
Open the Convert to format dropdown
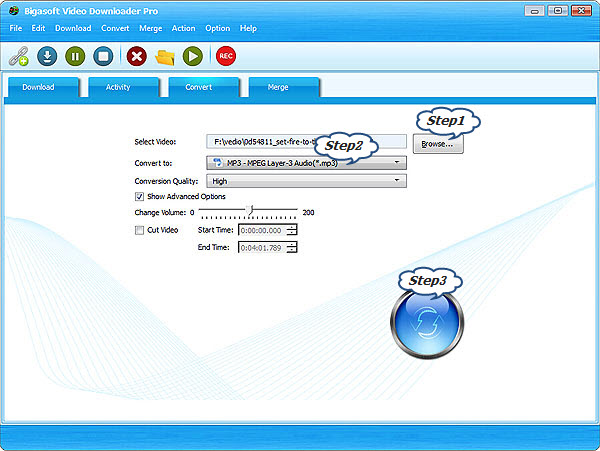point(306,163)
